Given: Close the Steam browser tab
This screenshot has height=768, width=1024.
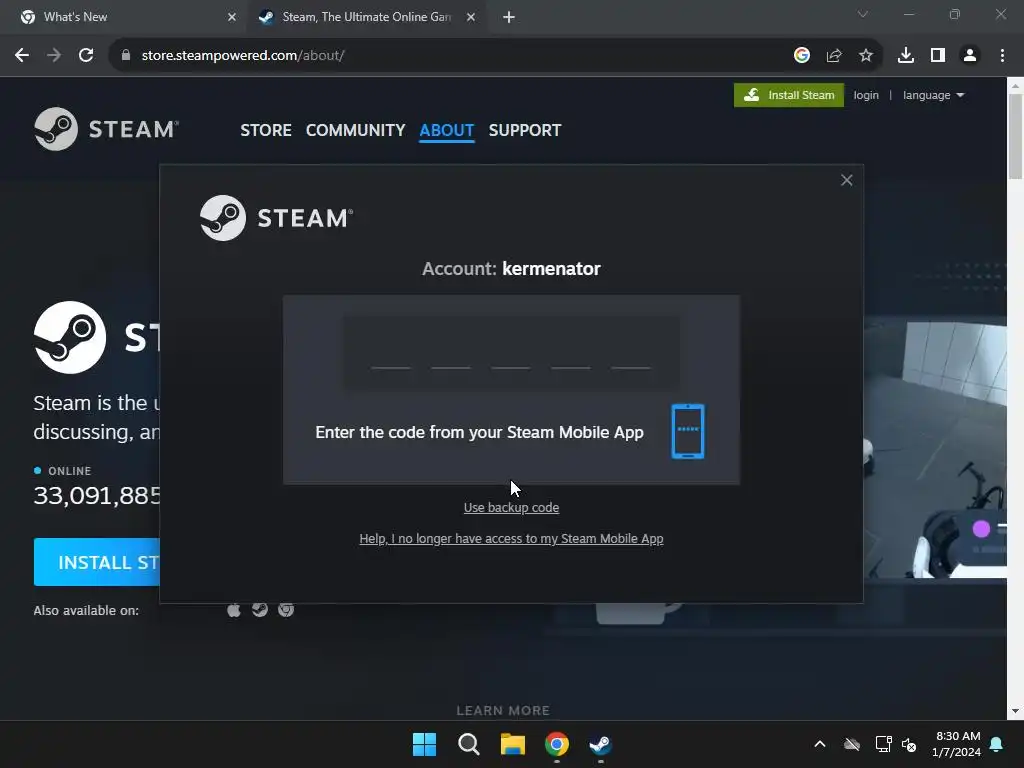Looking at the screenshot, I should [x=471, y=17].
